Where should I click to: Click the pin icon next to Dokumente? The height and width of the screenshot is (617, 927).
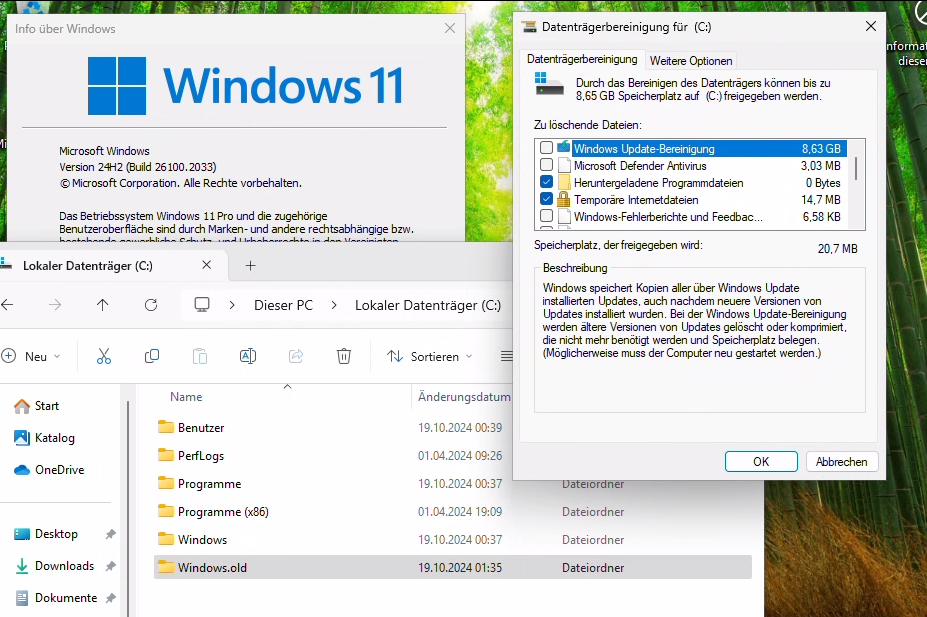tap(111, 598)
